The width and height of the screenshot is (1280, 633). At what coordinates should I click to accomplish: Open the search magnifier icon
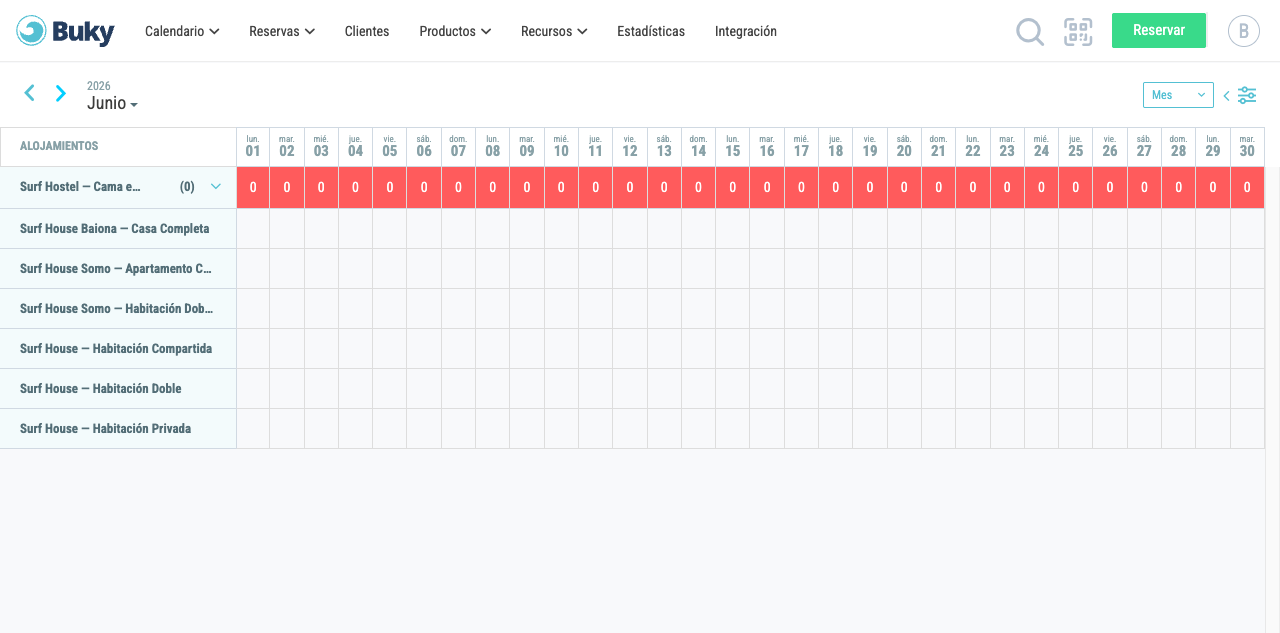[x=1030, y=32]
